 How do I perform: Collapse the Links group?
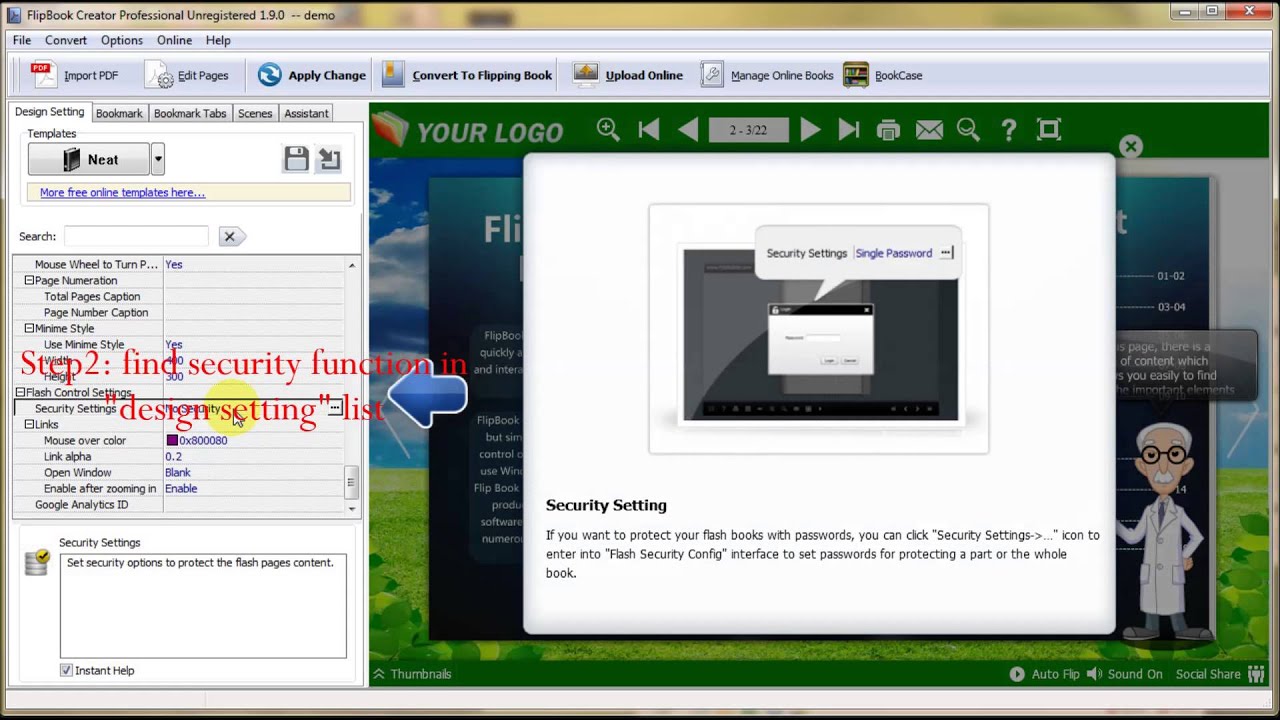(x=29, y=424)
